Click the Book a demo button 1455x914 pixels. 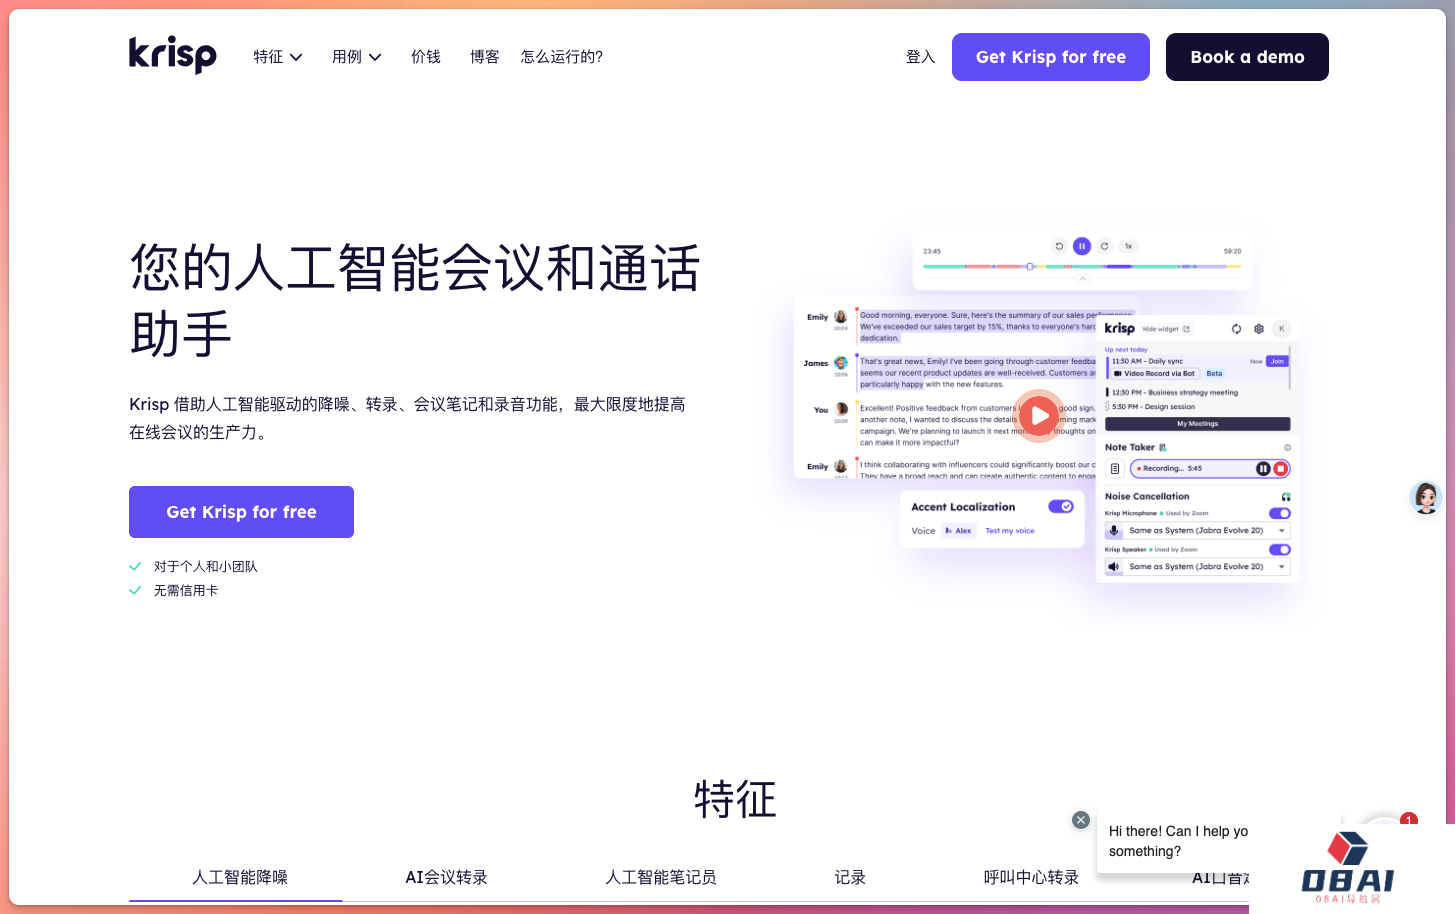click(1247, 57)
